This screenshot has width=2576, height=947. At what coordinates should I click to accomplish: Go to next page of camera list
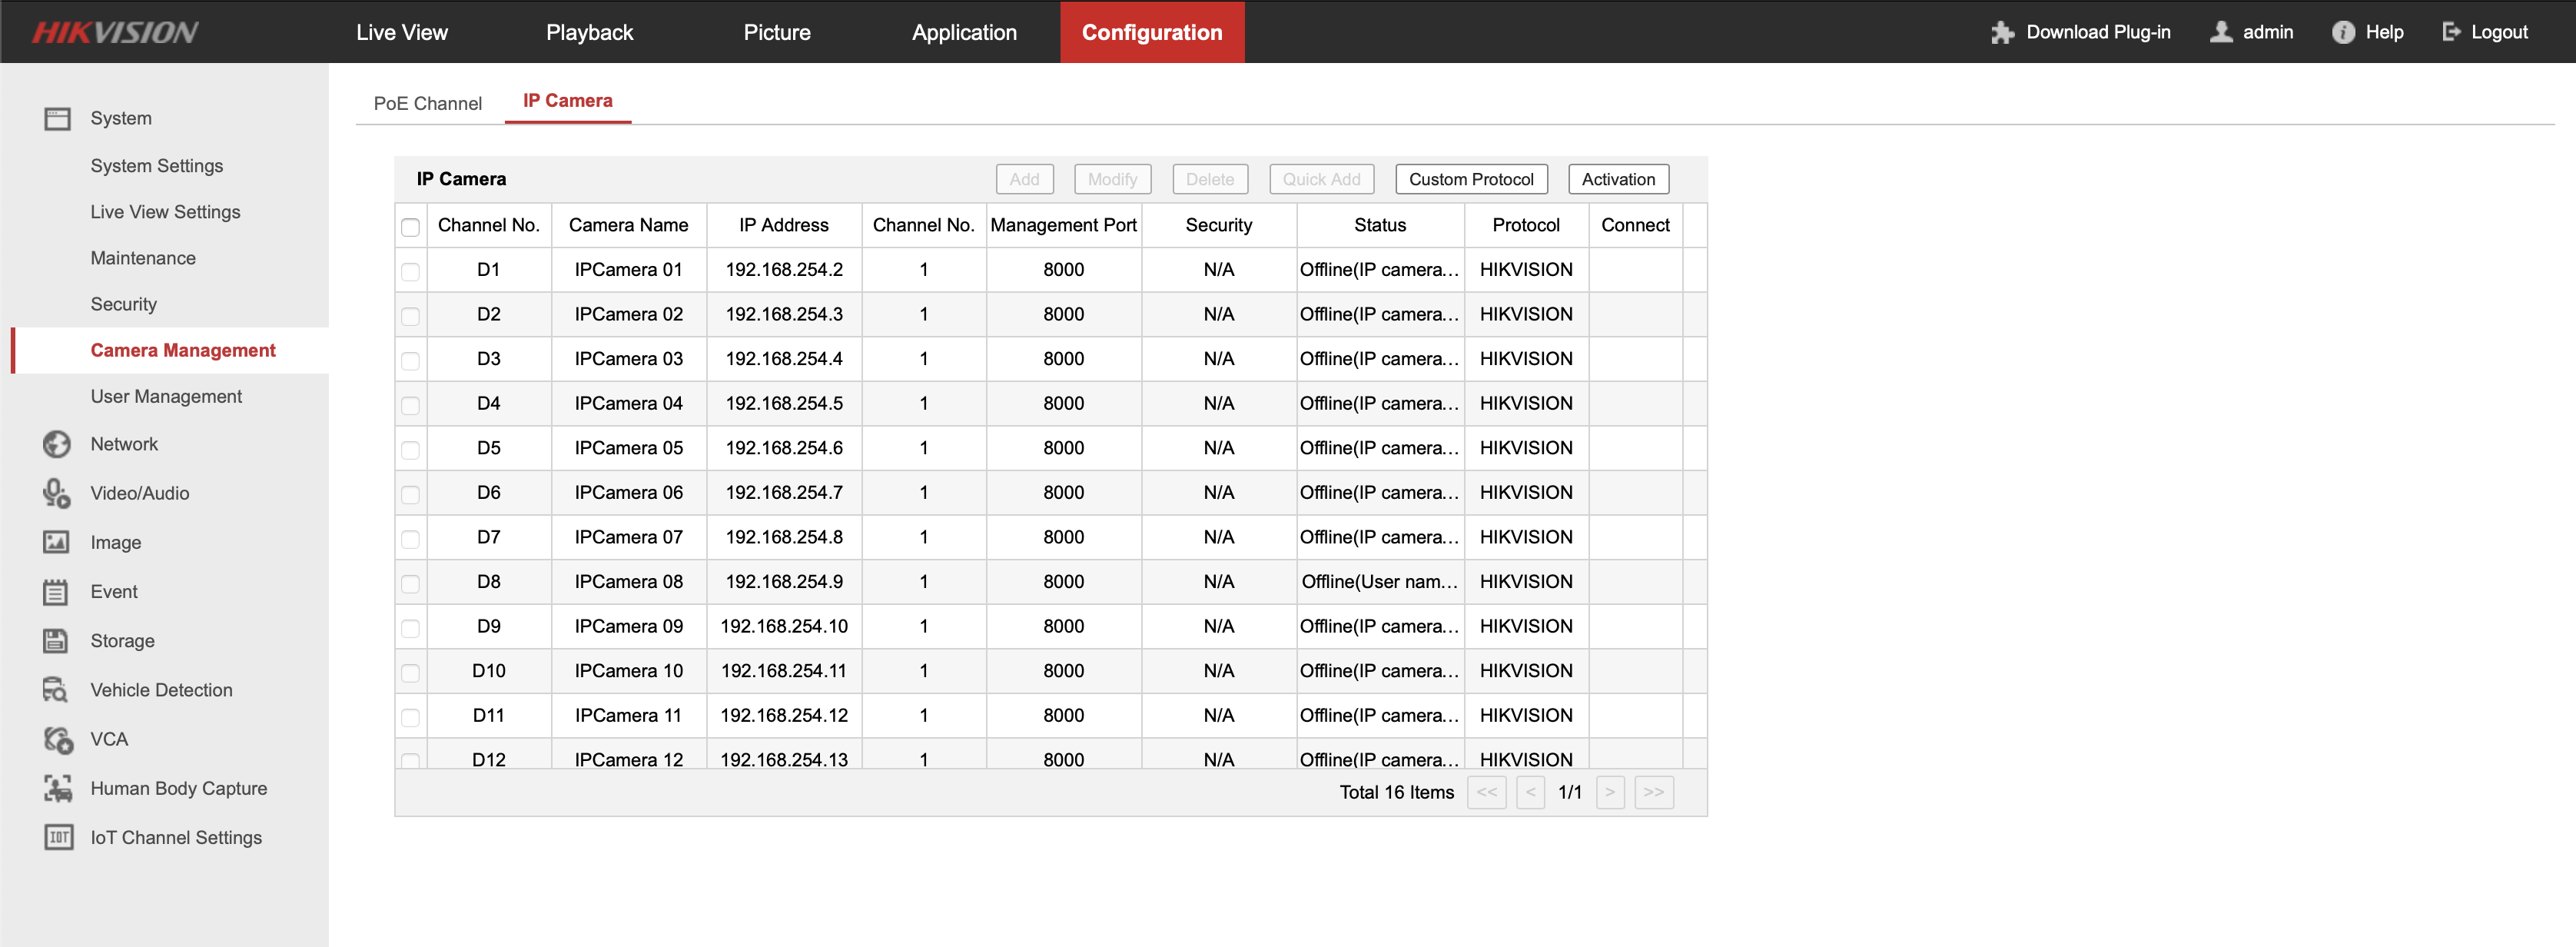point(1609,792)
